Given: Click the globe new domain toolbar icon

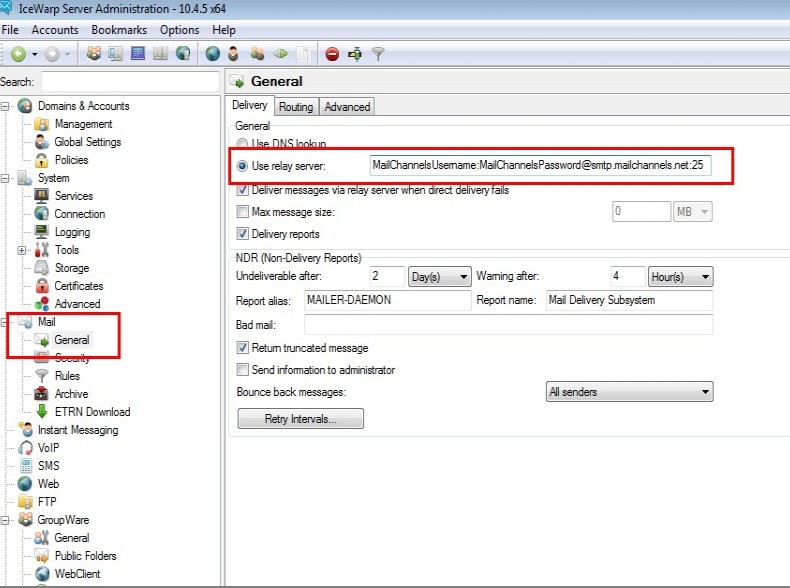Looking at the screenshot, I should (213, 53).
